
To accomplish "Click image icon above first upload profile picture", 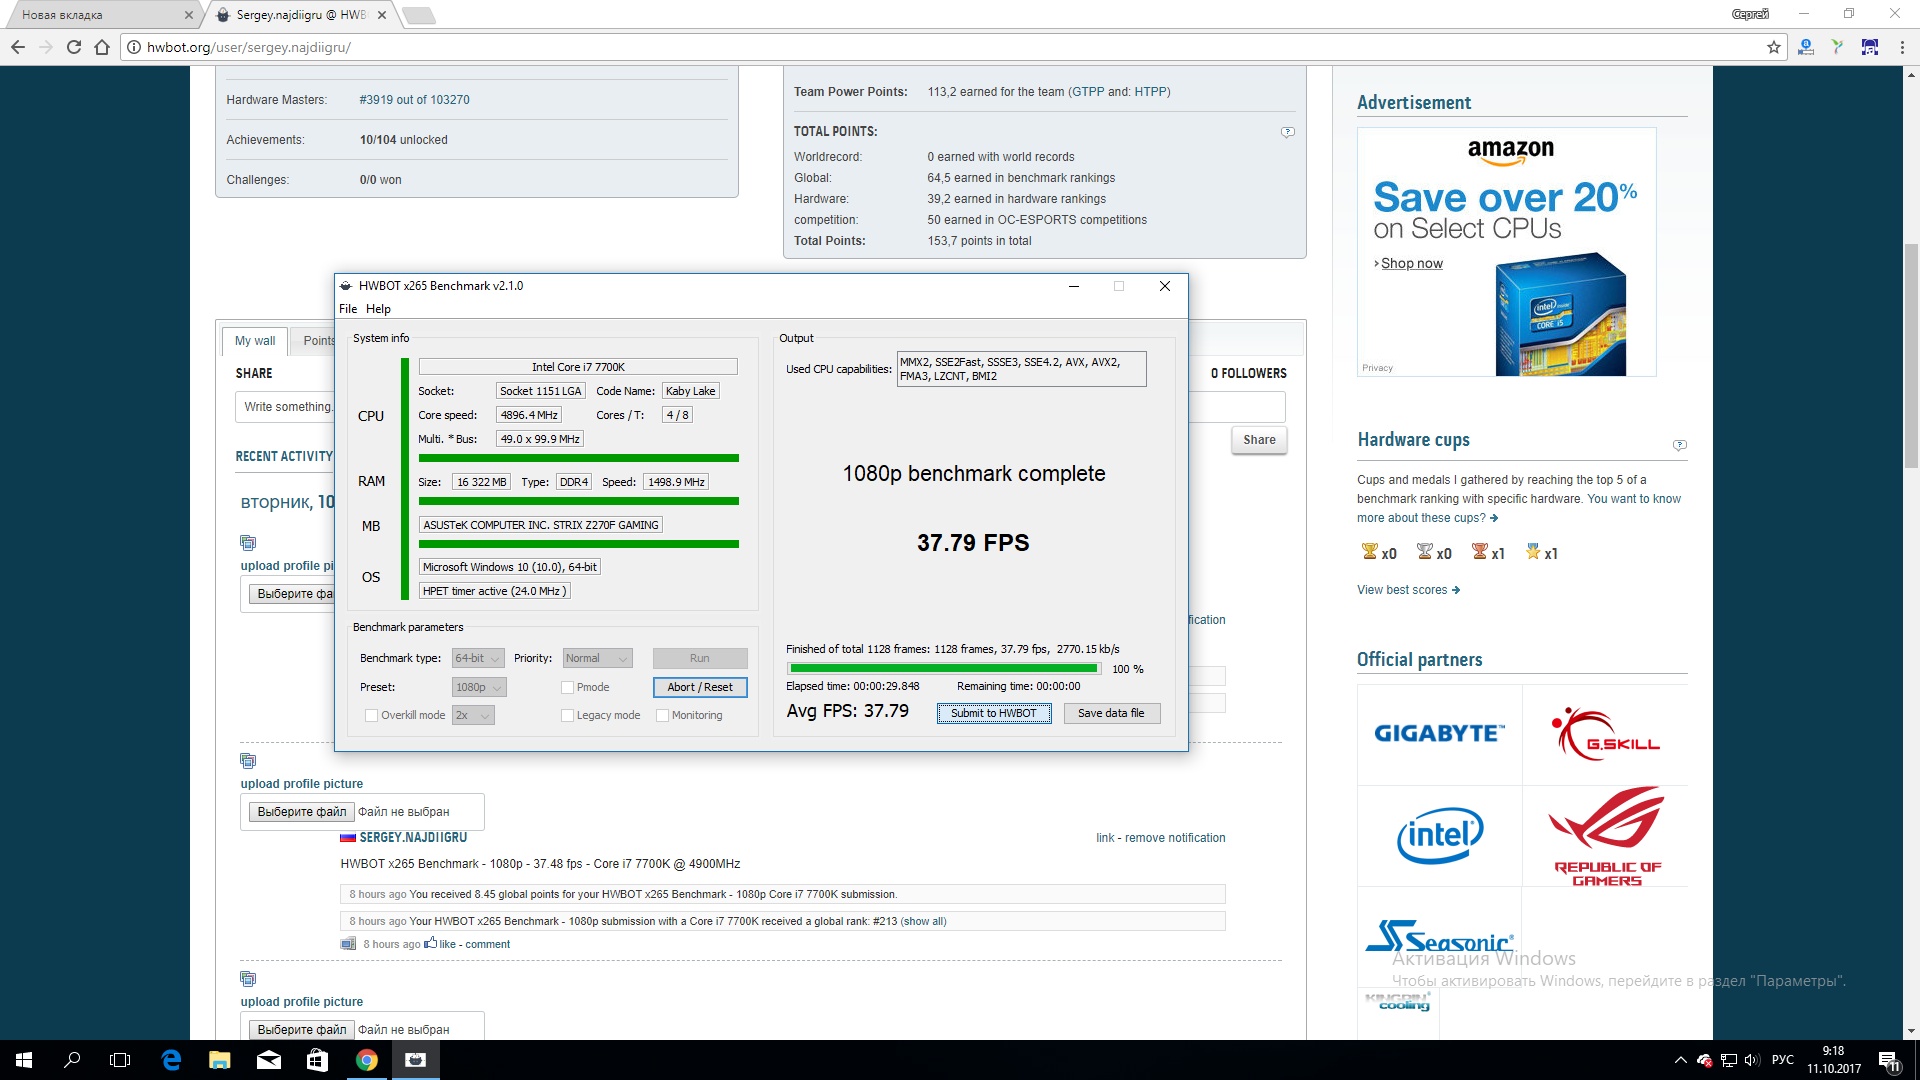I will coord(248,543).
